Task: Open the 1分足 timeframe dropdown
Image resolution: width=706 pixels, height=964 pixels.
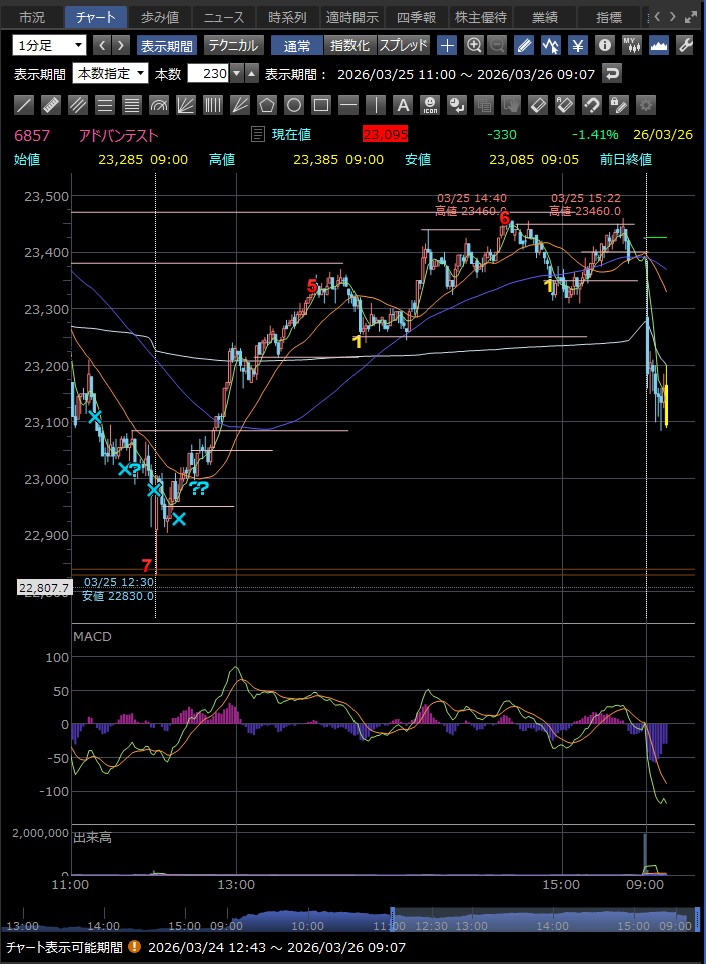Action: (50, 45)
